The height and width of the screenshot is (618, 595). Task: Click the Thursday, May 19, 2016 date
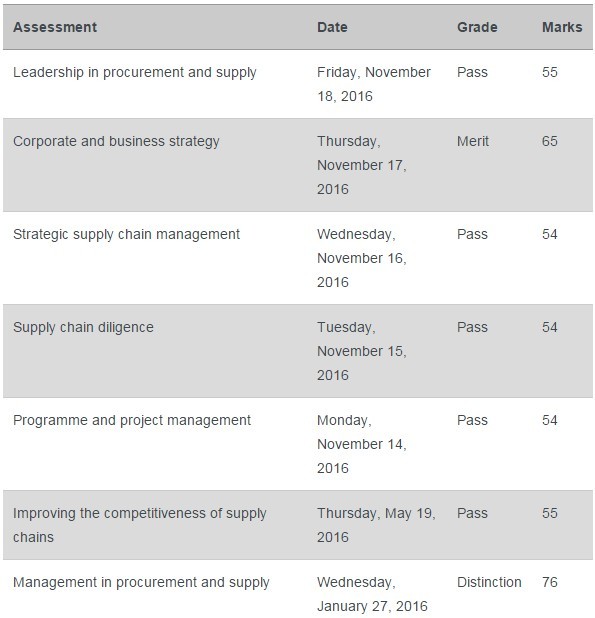tap(376, 525)
